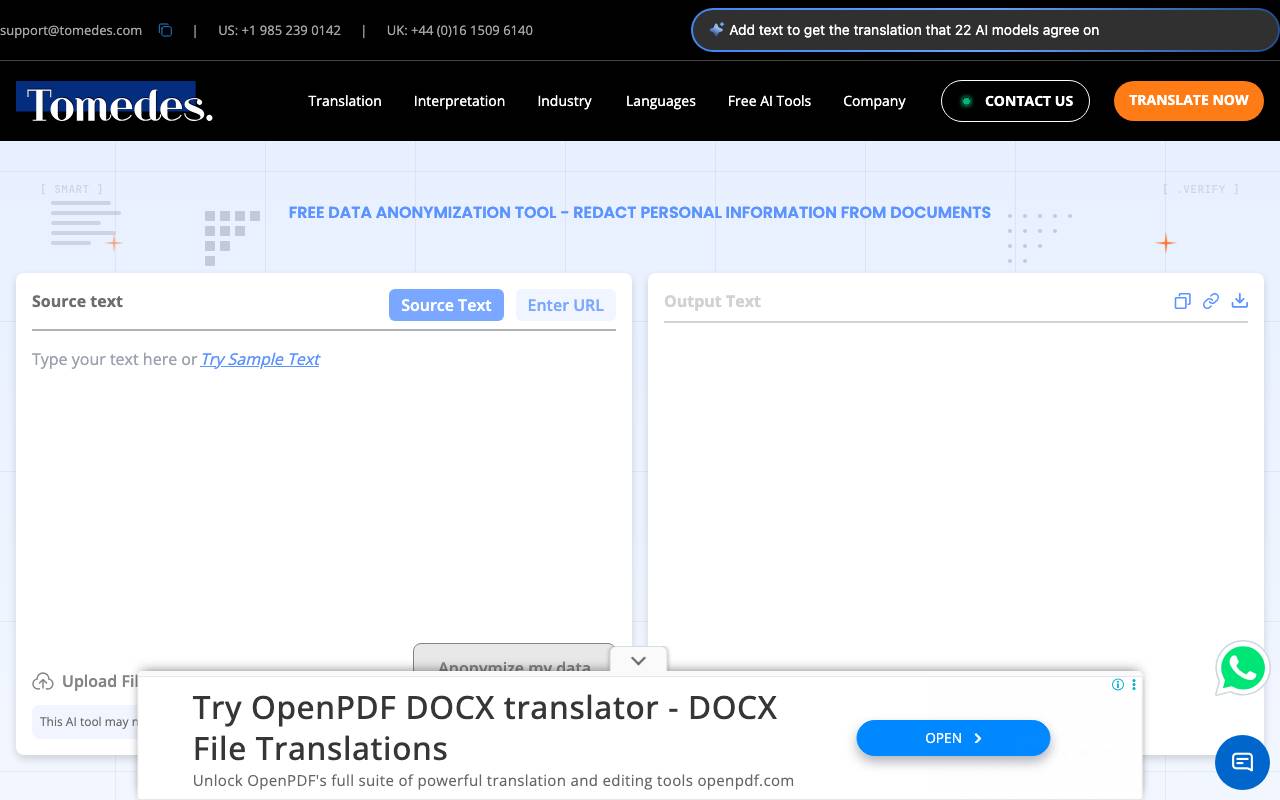Open the Interpretation menu
1280x800 pixels.
(x=459, y=101)
